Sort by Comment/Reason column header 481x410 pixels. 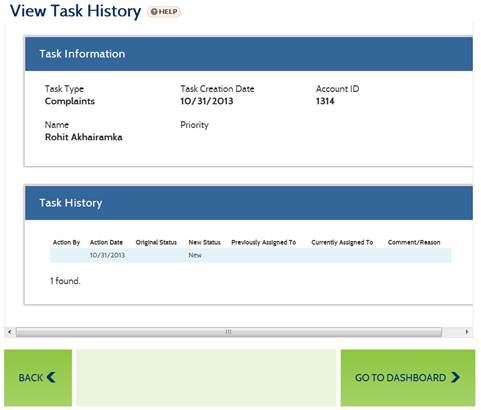414,242
